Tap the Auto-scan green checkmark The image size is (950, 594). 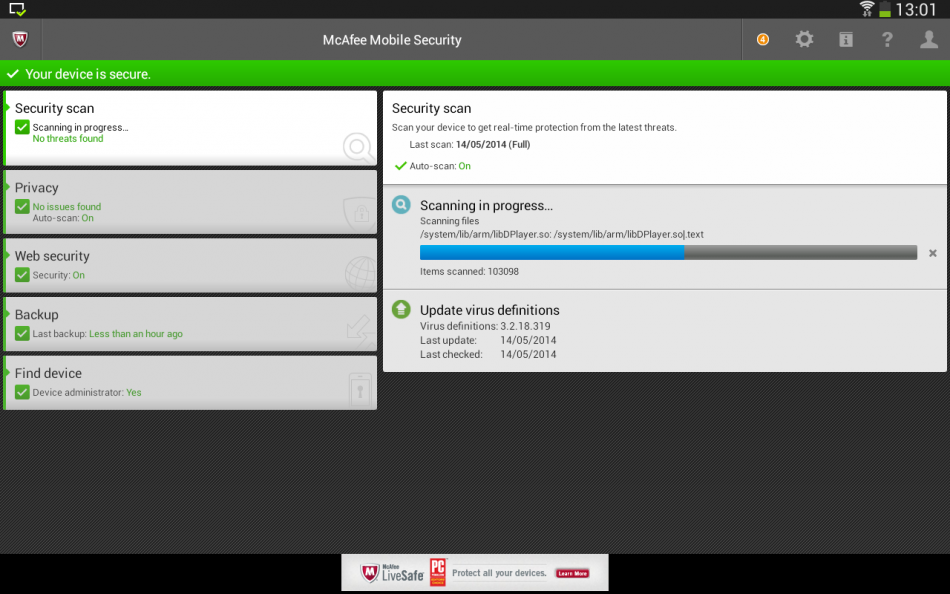[x=400, y=165]
